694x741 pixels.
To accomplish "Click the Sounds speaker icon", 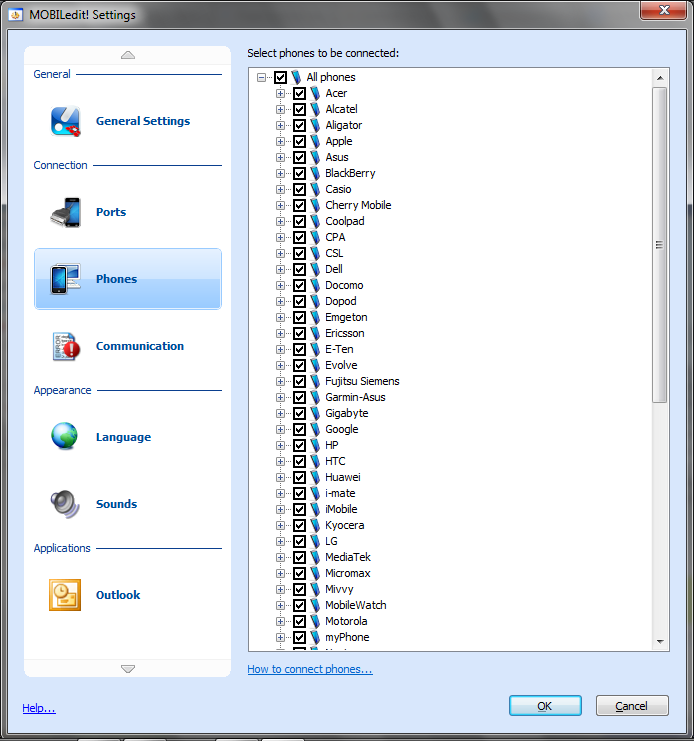I will [65, 504].
